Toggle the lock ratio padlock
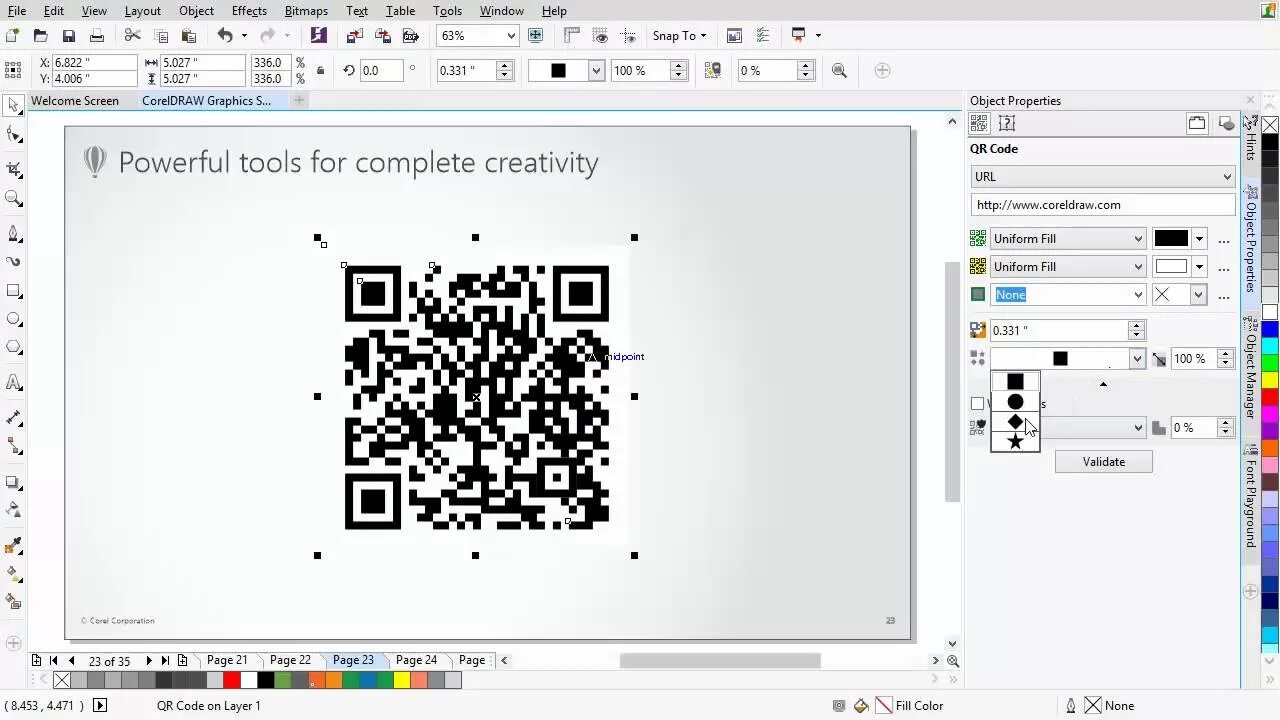The image size is (1280, 720). tap(320, 71)
